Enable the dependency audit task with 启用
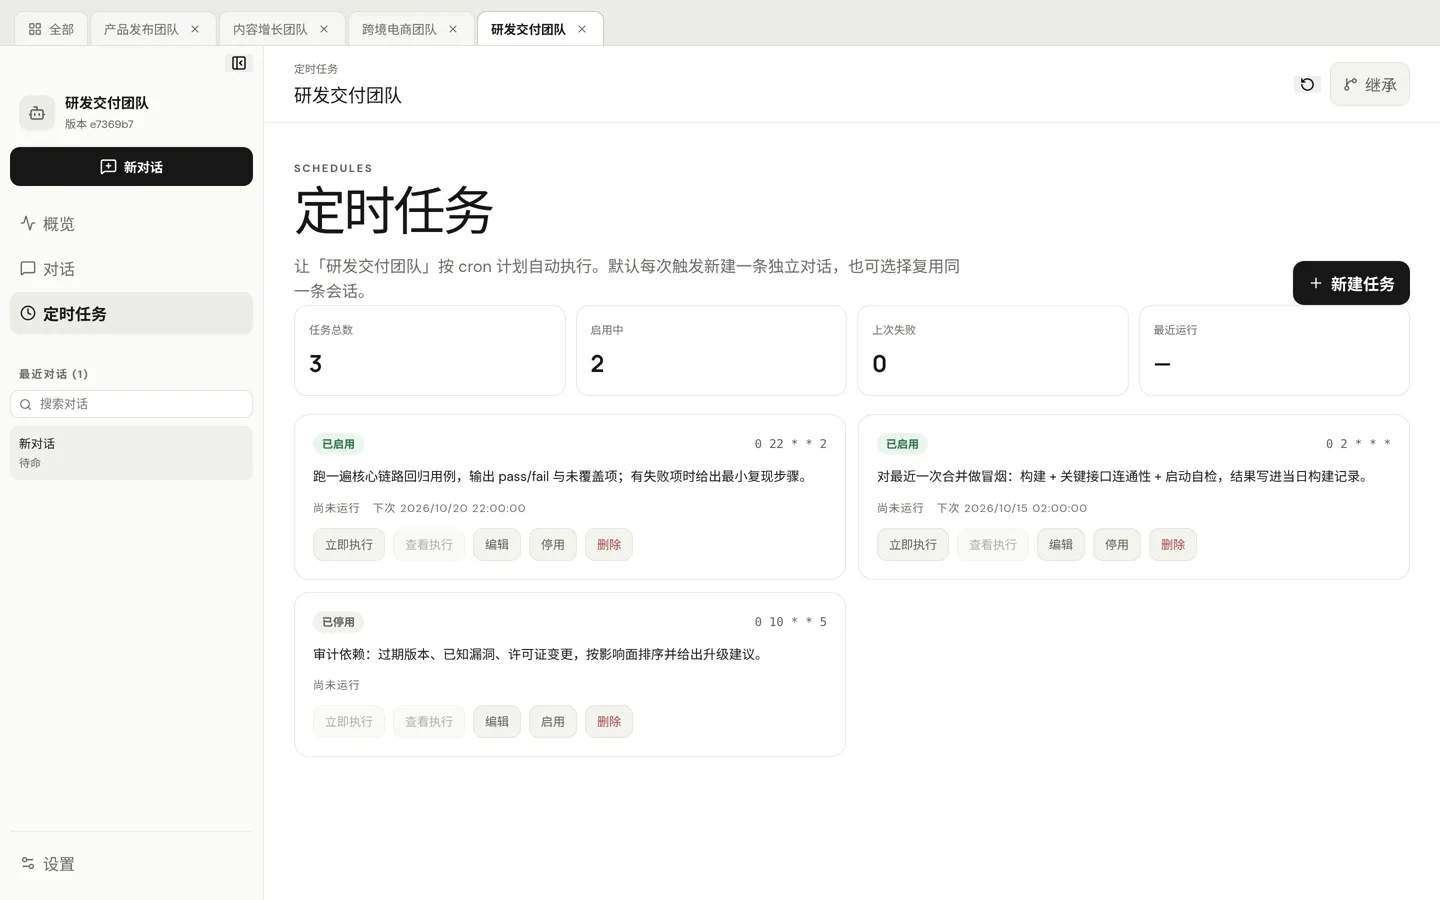 553,722
